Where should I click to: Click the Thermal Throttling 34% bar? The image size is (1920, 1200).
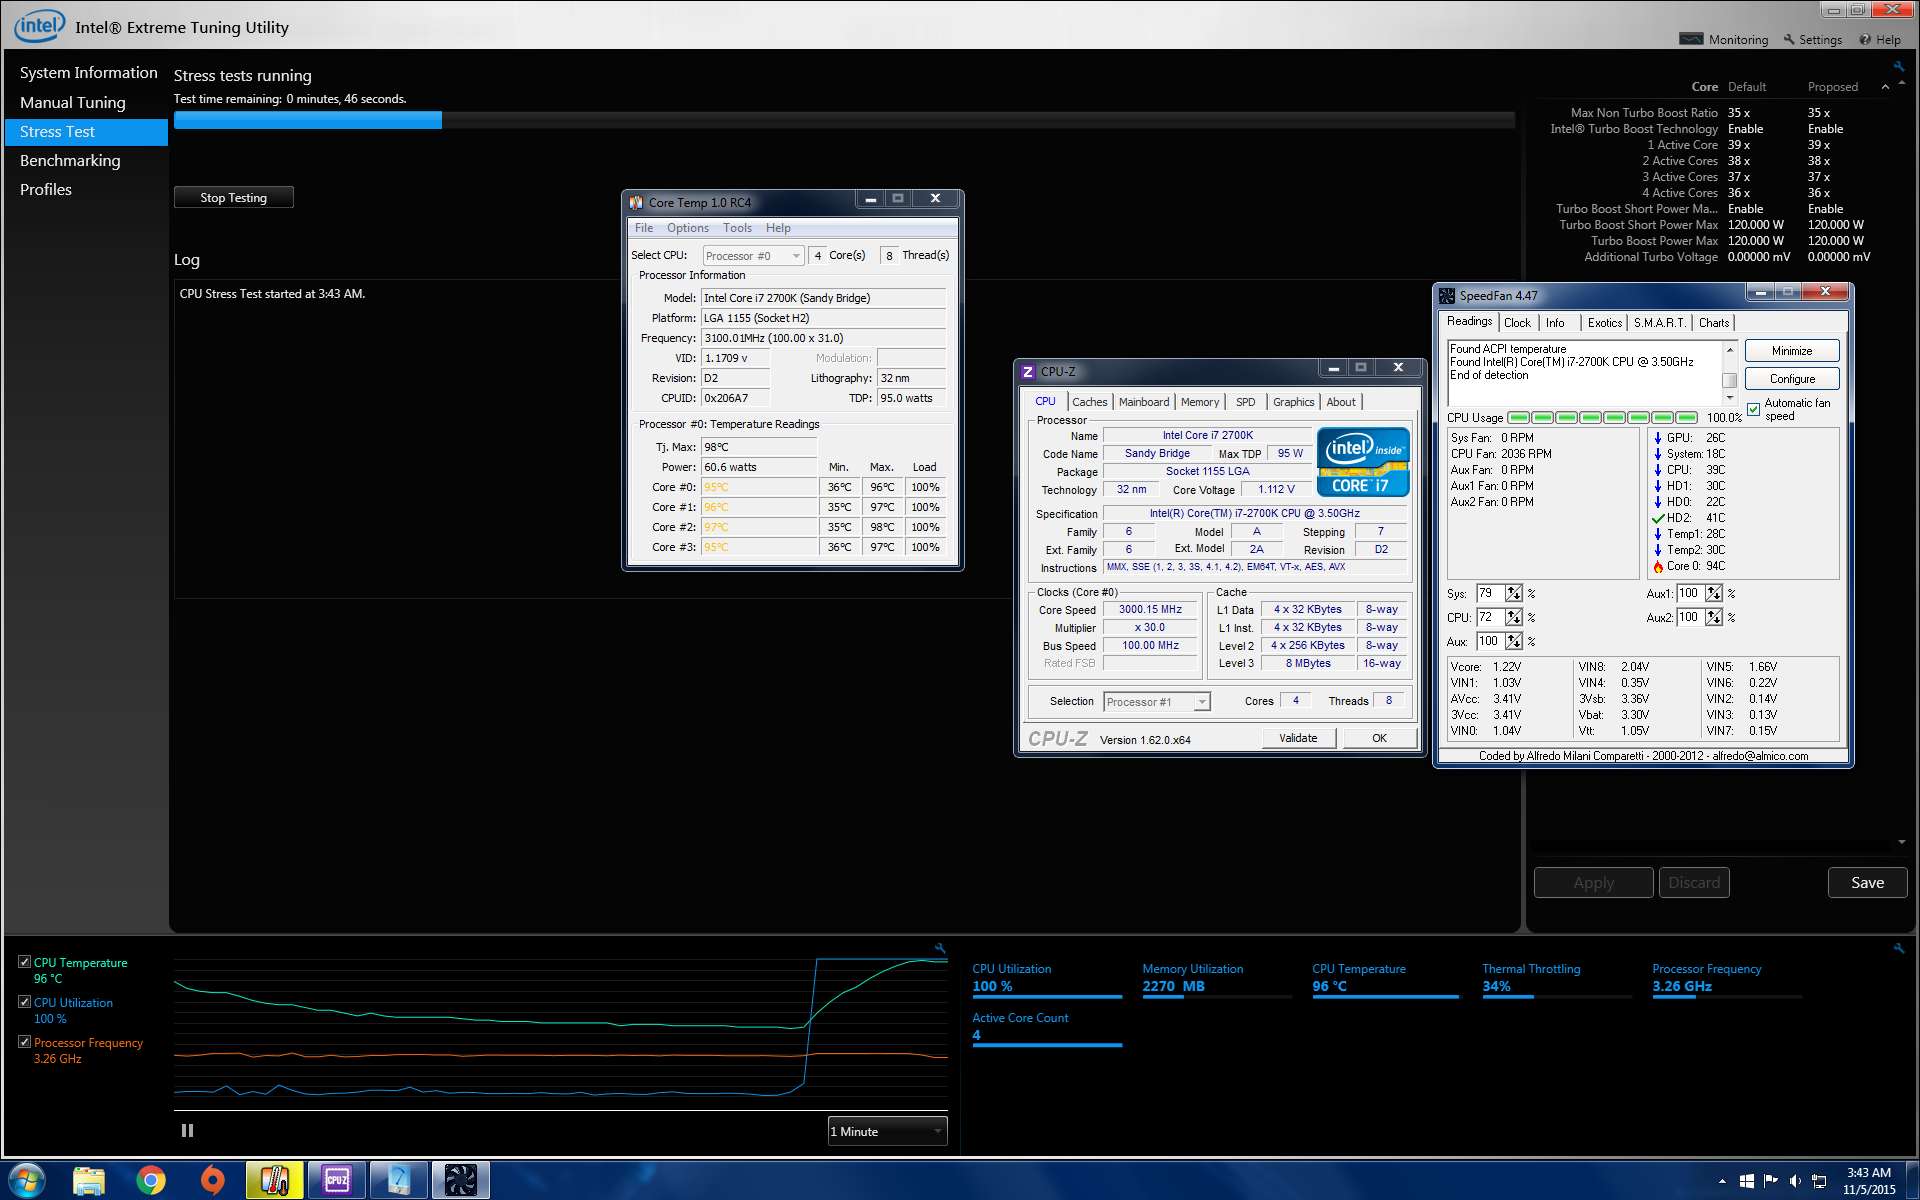(x=1556, y=996)
